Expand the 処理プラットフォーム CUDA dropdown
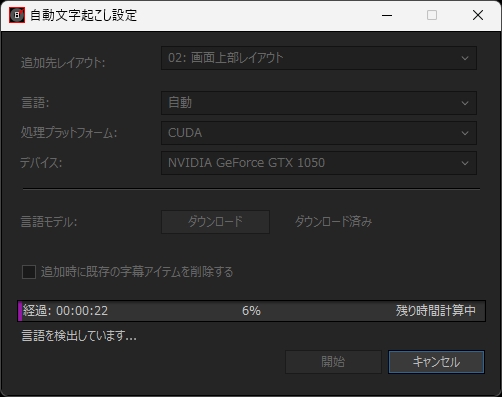Screen dimensions: 502x397 (x=319, y=133)
